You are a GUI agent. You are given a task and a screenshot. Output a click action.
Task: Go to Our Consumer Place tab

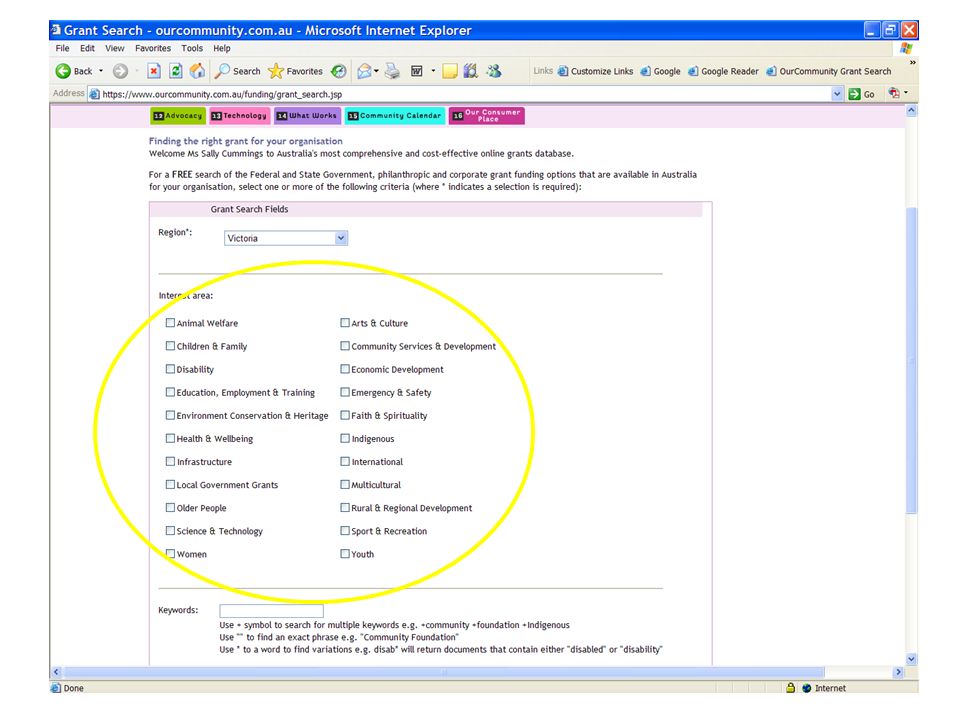point(487,116)
